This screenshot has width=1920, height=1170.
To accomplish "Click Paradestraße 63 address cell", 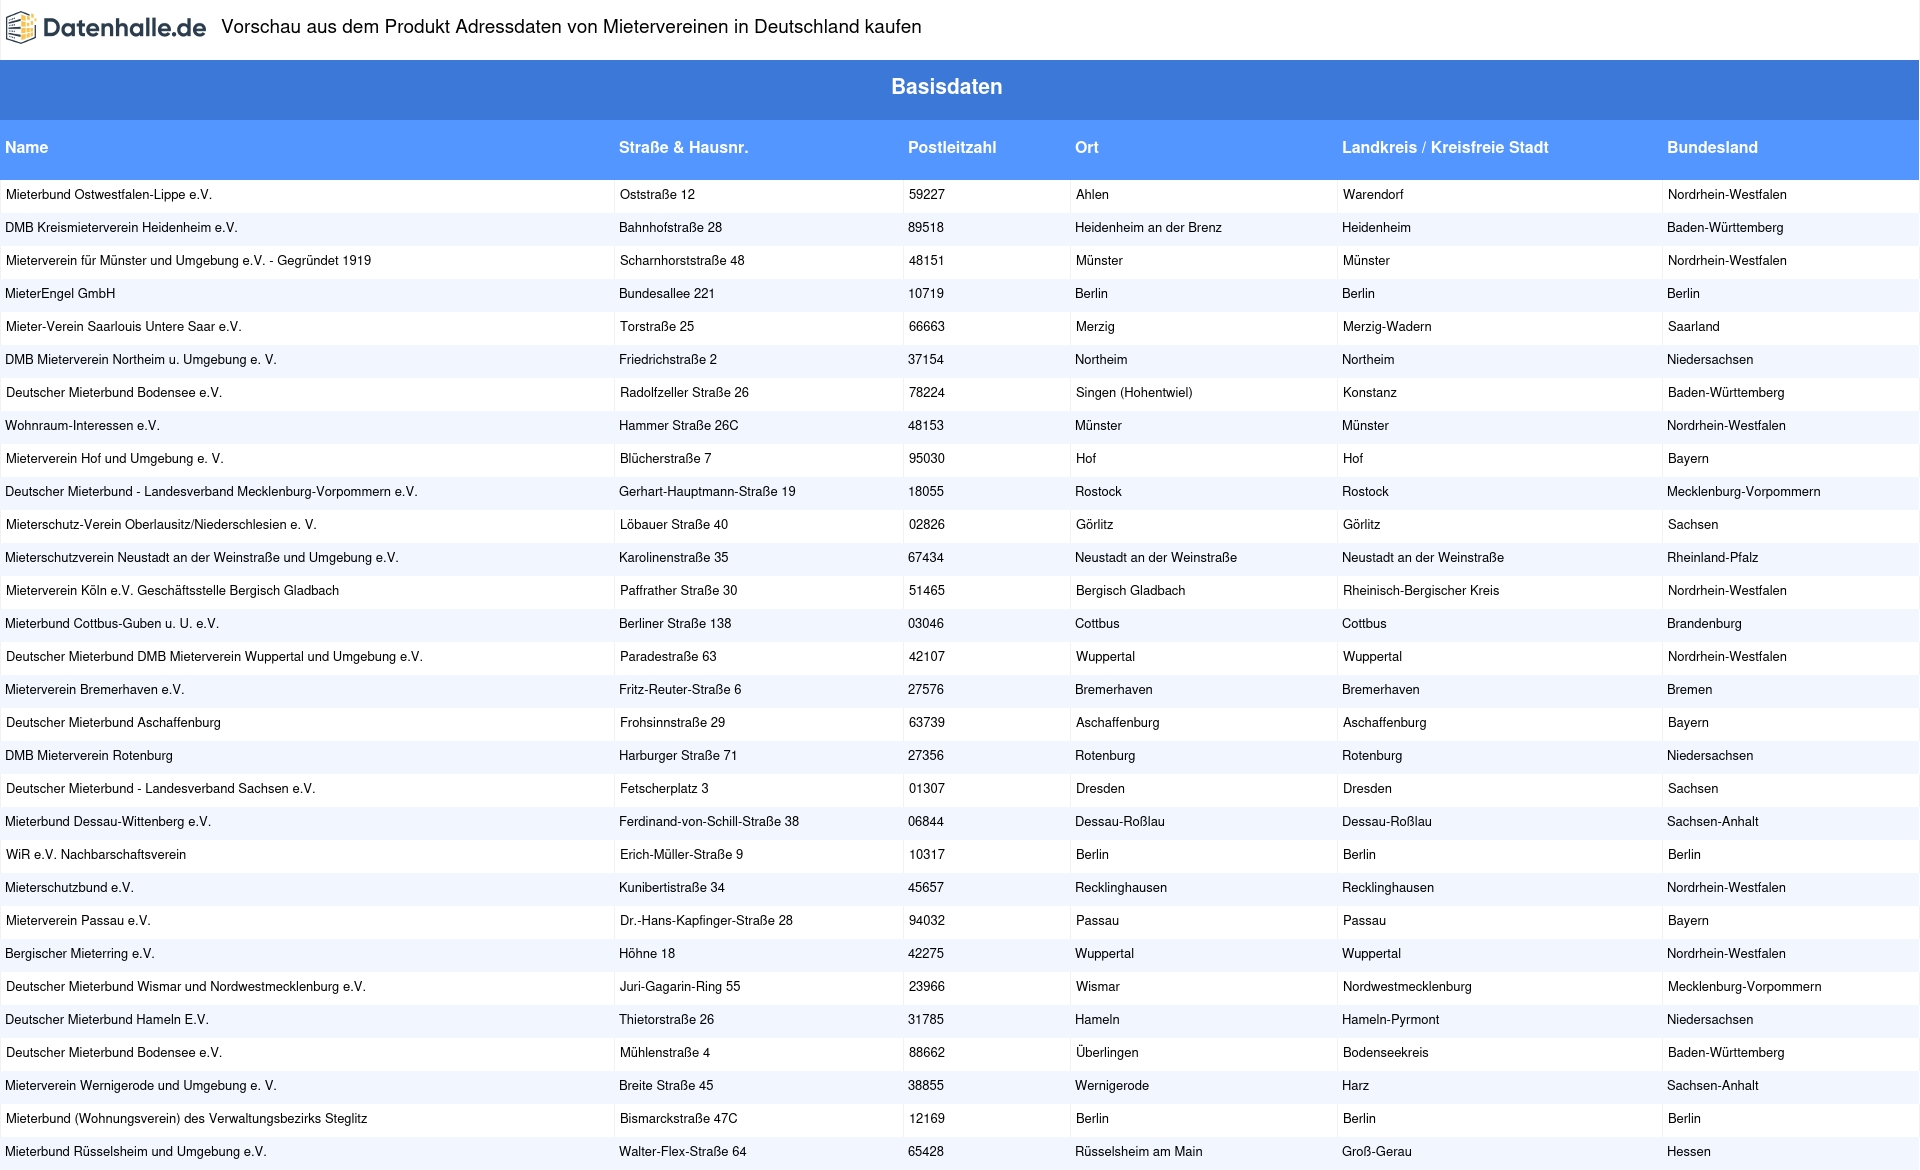I will (668, 657).
